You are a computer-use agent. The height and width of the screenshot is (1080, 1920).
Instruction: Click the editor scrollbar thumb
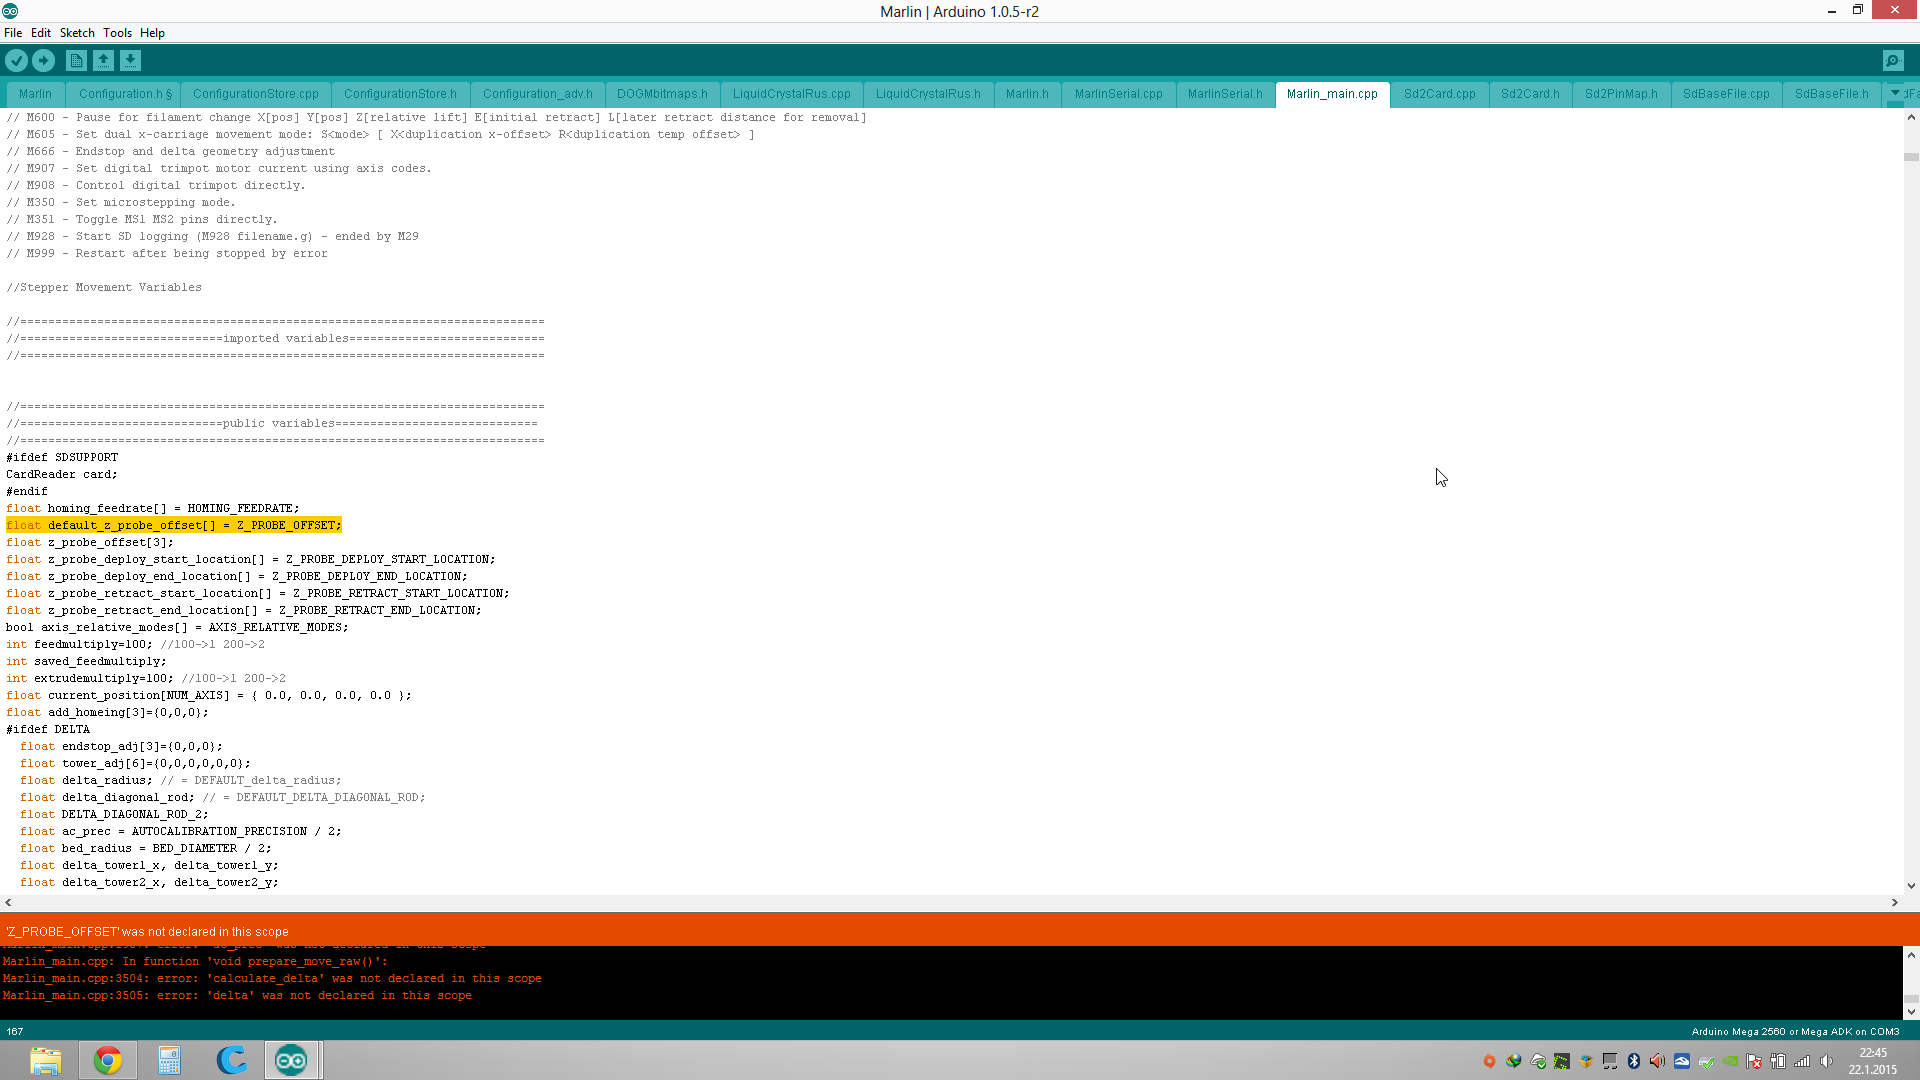pyautogui.click(x=1911, y=157)
